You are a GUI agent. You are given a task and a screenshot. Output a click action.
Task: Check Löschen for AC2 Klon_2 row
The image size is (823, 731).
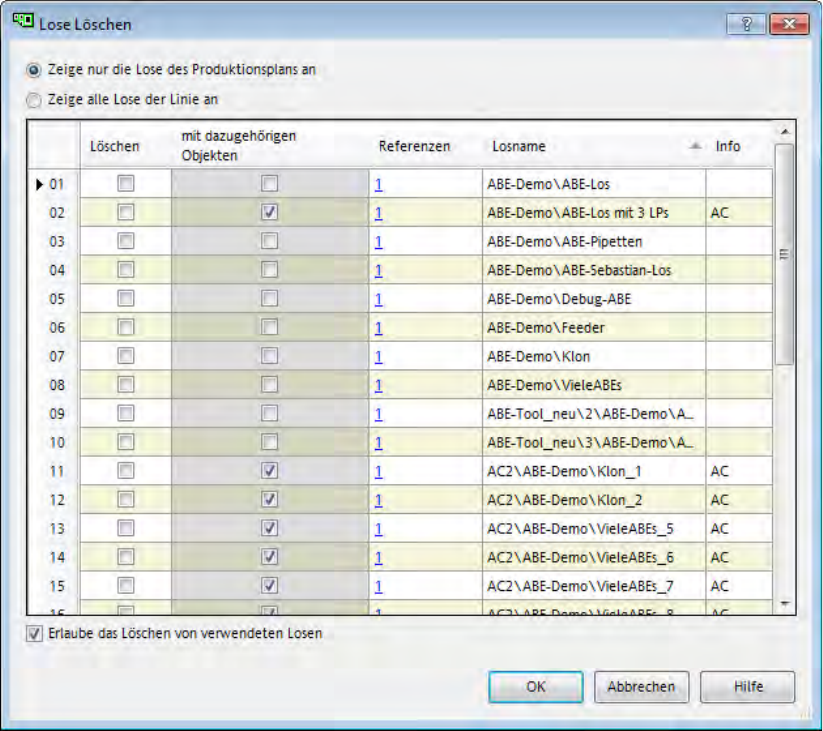pyautogui.click(x=125, y=500)
